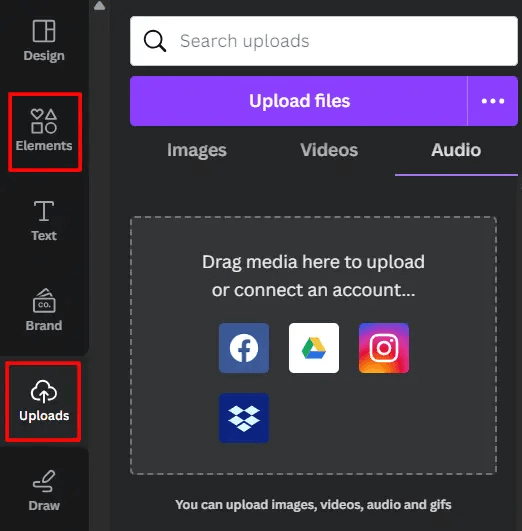
Task: Open the Design panel icon
Action: click(44, 31)
